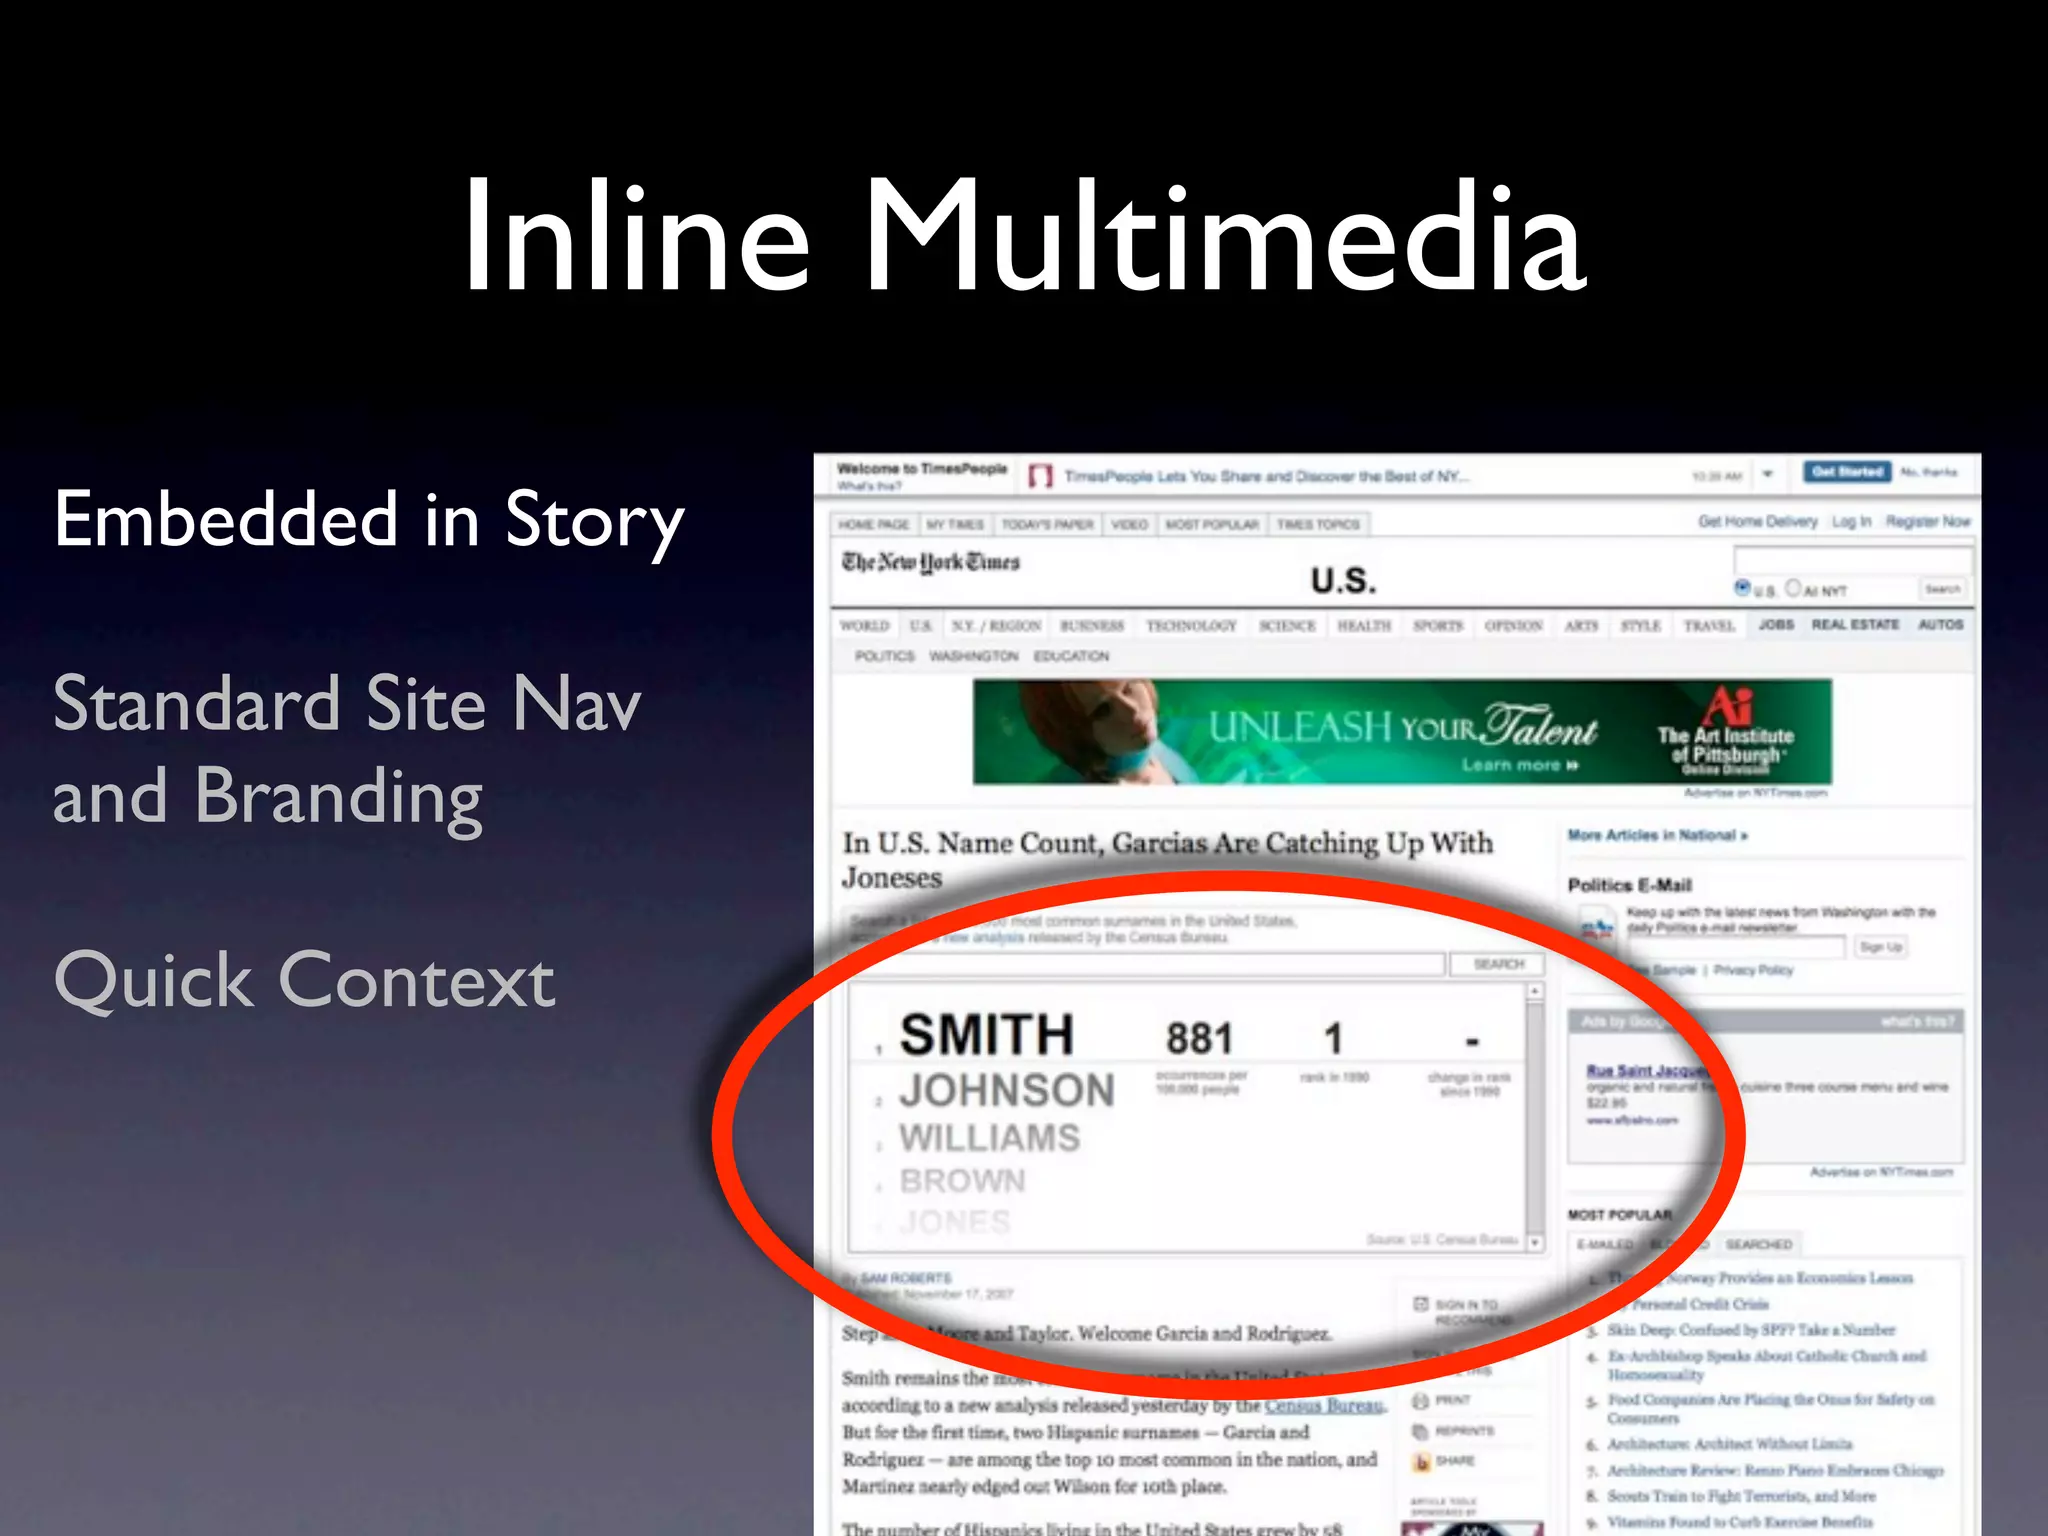Go to the JOBS section
Image resolution: width=2048 pixels, height=1536 pixels.
(1776, 624)
